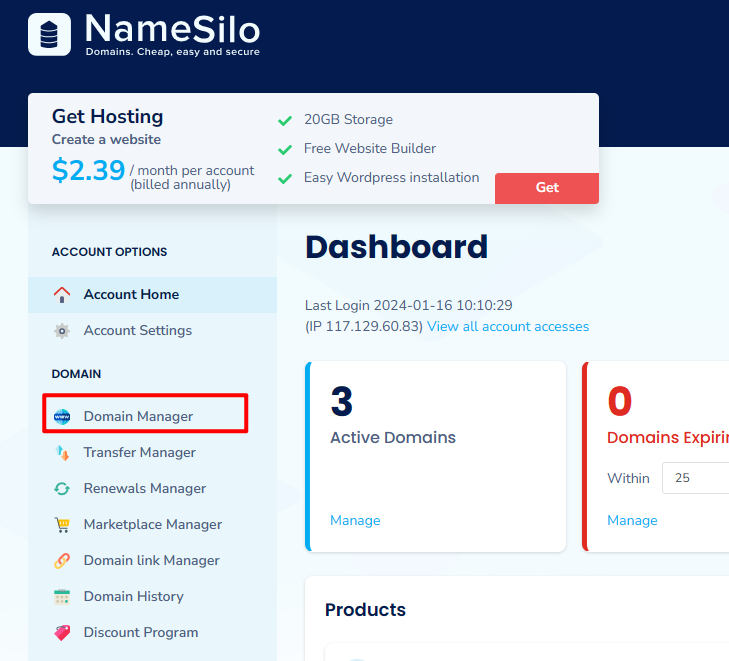Click the Transfer Manager arrows icon
This screenshot has height=661, width=729.
click(62, 453)
